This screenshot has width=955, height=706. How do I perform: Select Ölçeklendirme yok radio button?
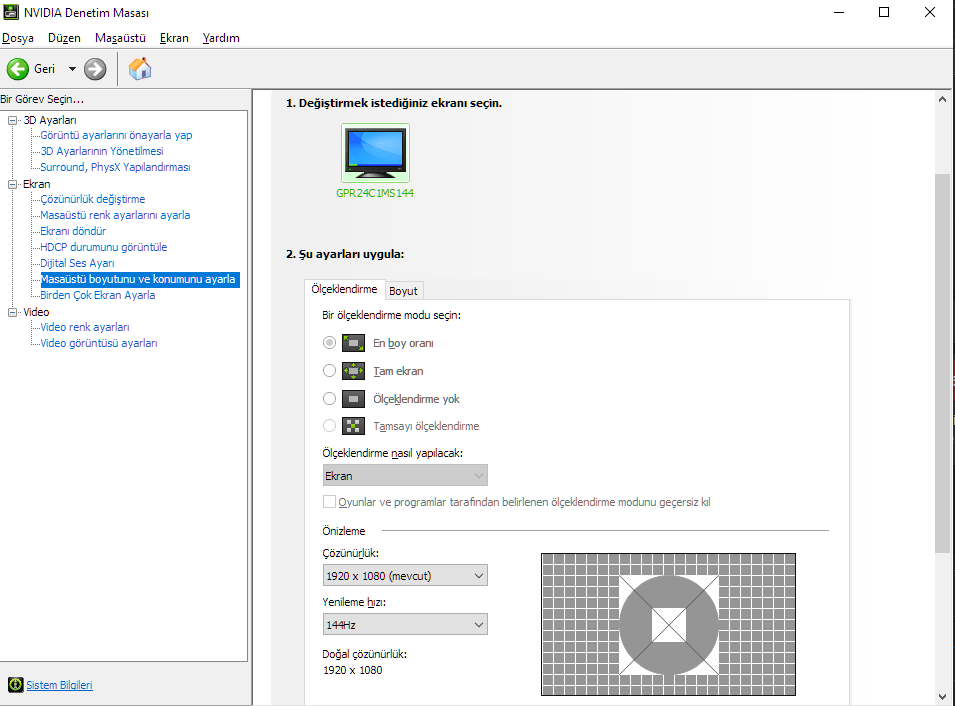329,398
